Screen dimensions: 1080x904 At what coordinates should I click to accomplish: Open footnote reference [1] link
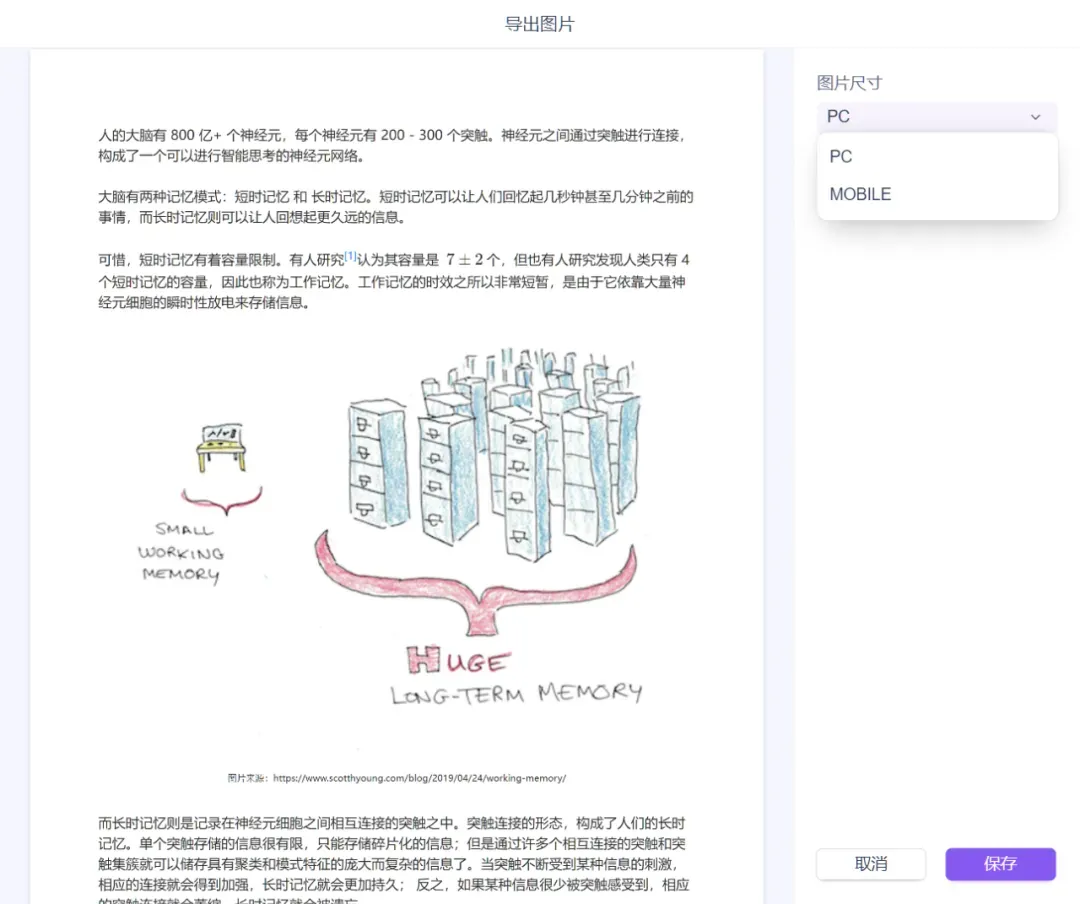(x=351, y=256)
